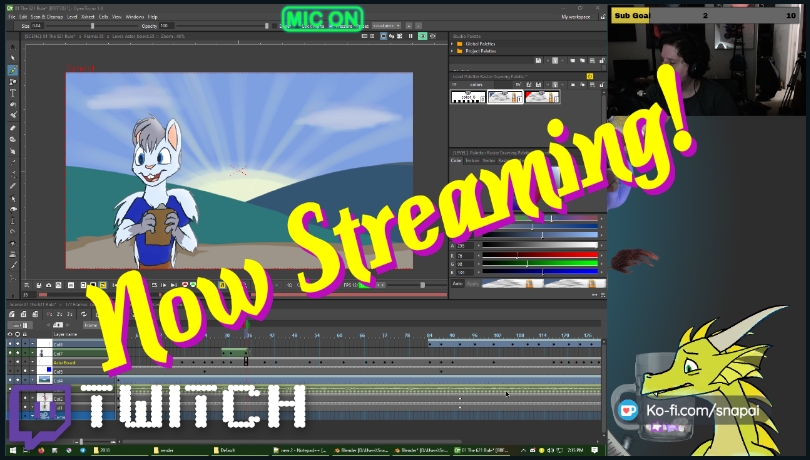The image size is (810, 460).
Task: Open the Cells menu
Action: pyautogui.click(x=103, y=17)
